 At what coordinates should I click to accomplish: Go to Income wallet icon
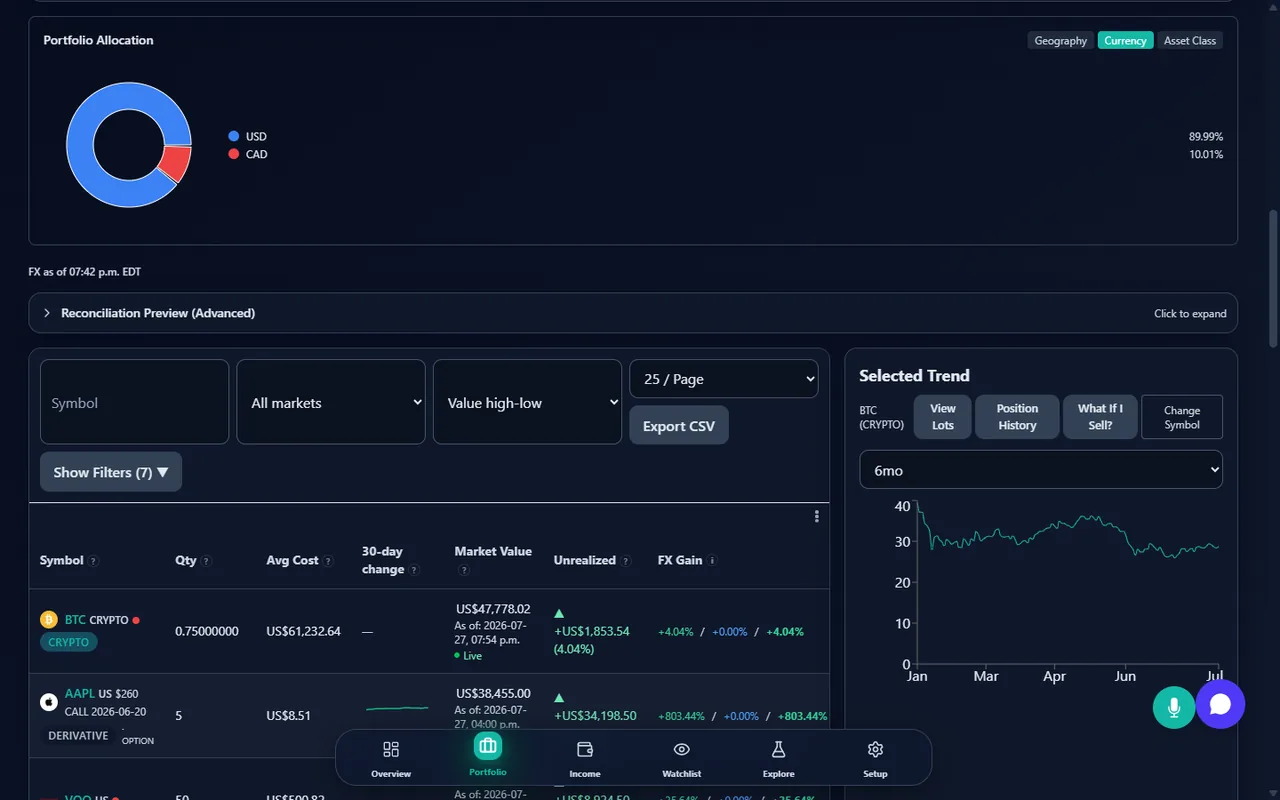(585, 749)
